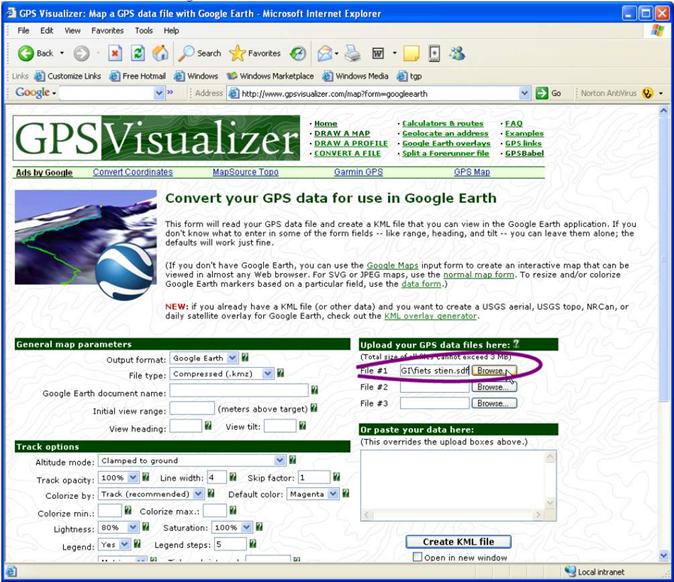
Task: Click the Initial view range field
Action: tap(192, 408)
